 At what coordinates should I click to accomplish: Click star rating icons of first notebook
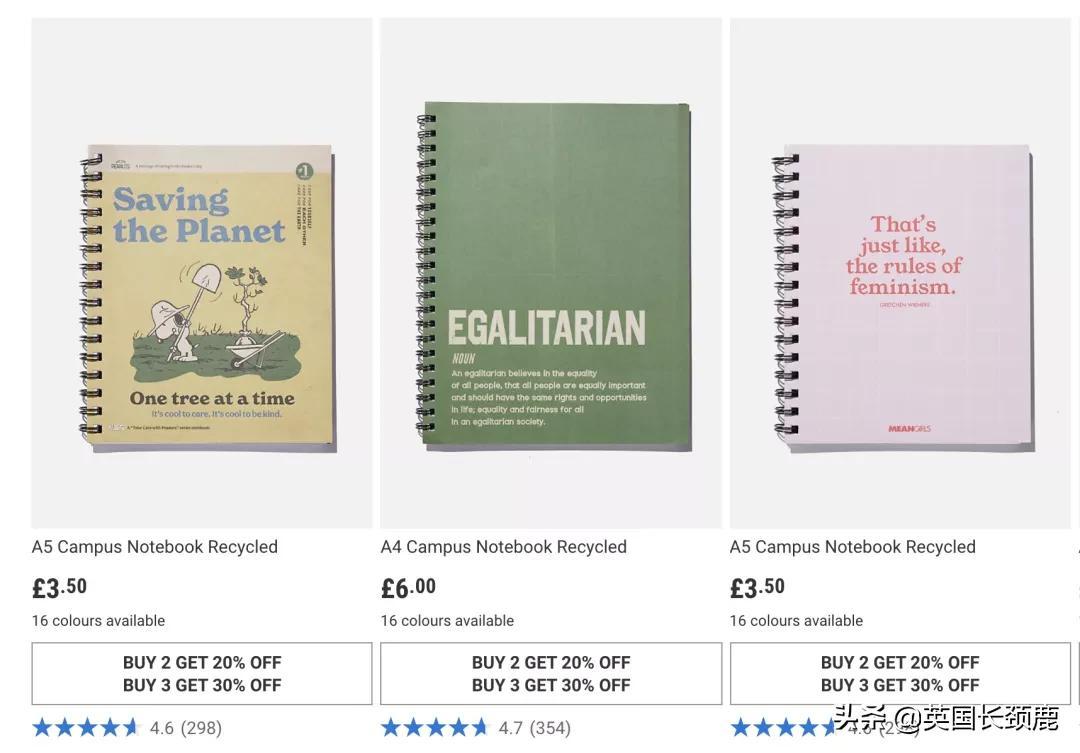point(87,728)
